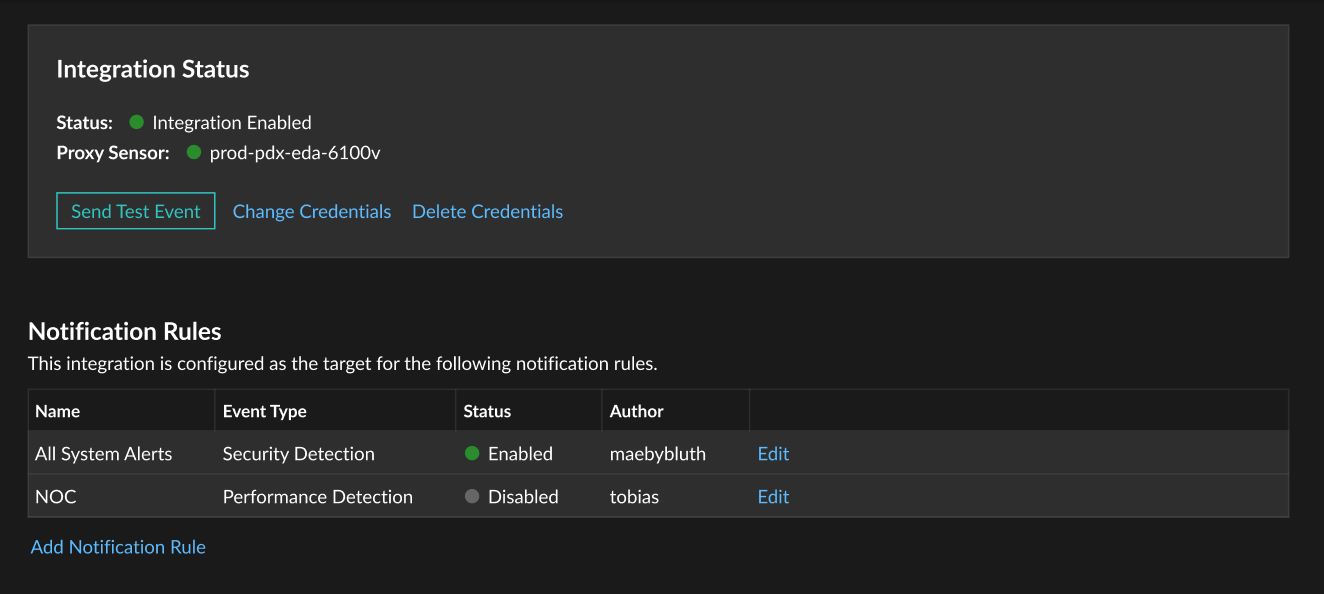Add a new notification rule
The image size is (1324, 594).
pyautogui.click(x=118, y=547)
